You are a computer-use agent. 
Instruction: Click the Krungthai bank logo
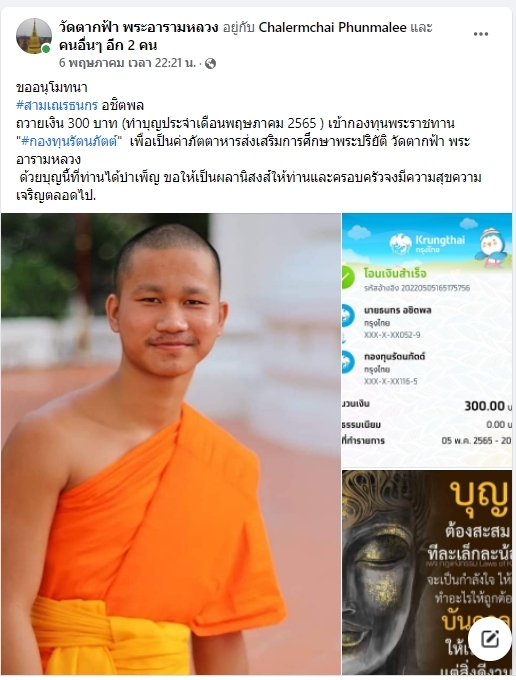pyautogui.click(x=427, y=244)
